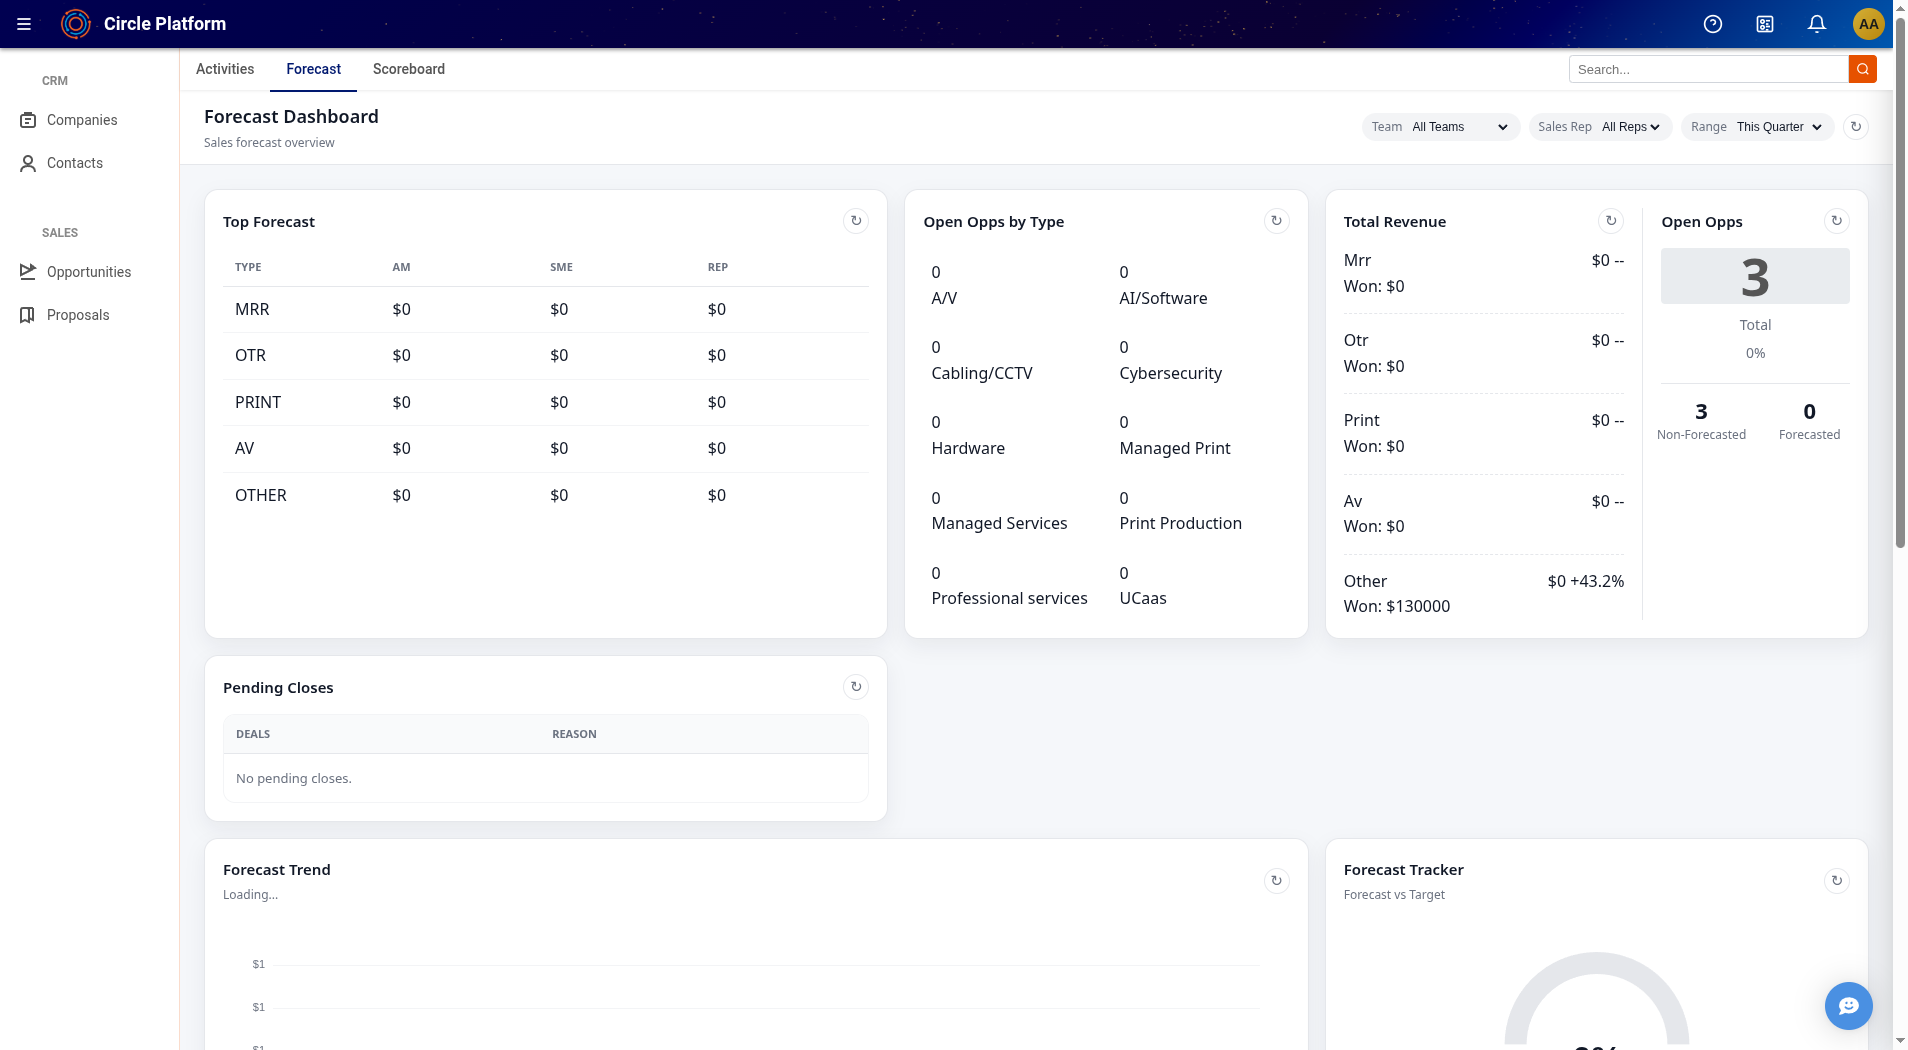
Task: Refresh the Open Opps by Type card
Action: pyautogui.click(x=1277, y=221)
